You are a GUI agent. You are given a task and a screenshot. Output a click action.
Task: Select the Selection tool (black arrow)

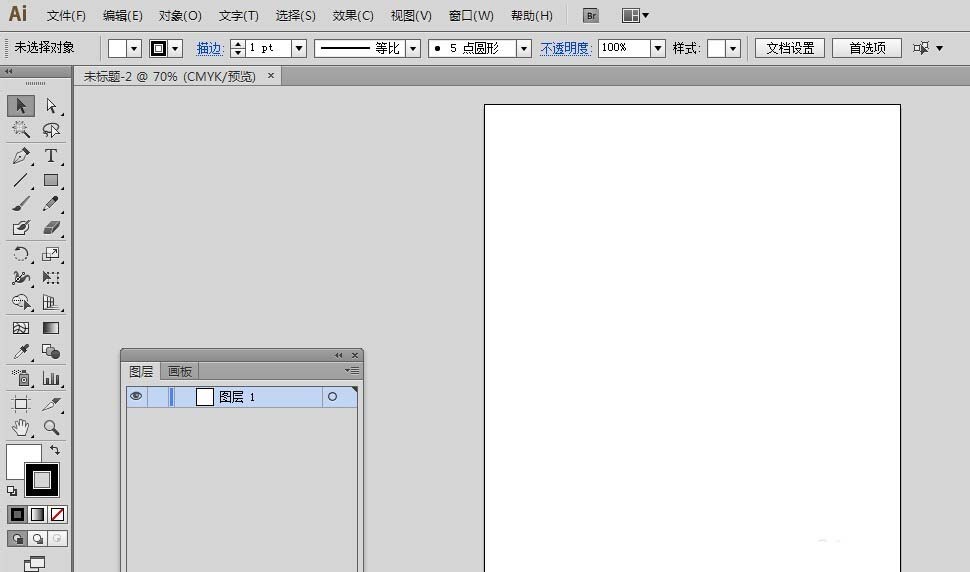(20, 106)
